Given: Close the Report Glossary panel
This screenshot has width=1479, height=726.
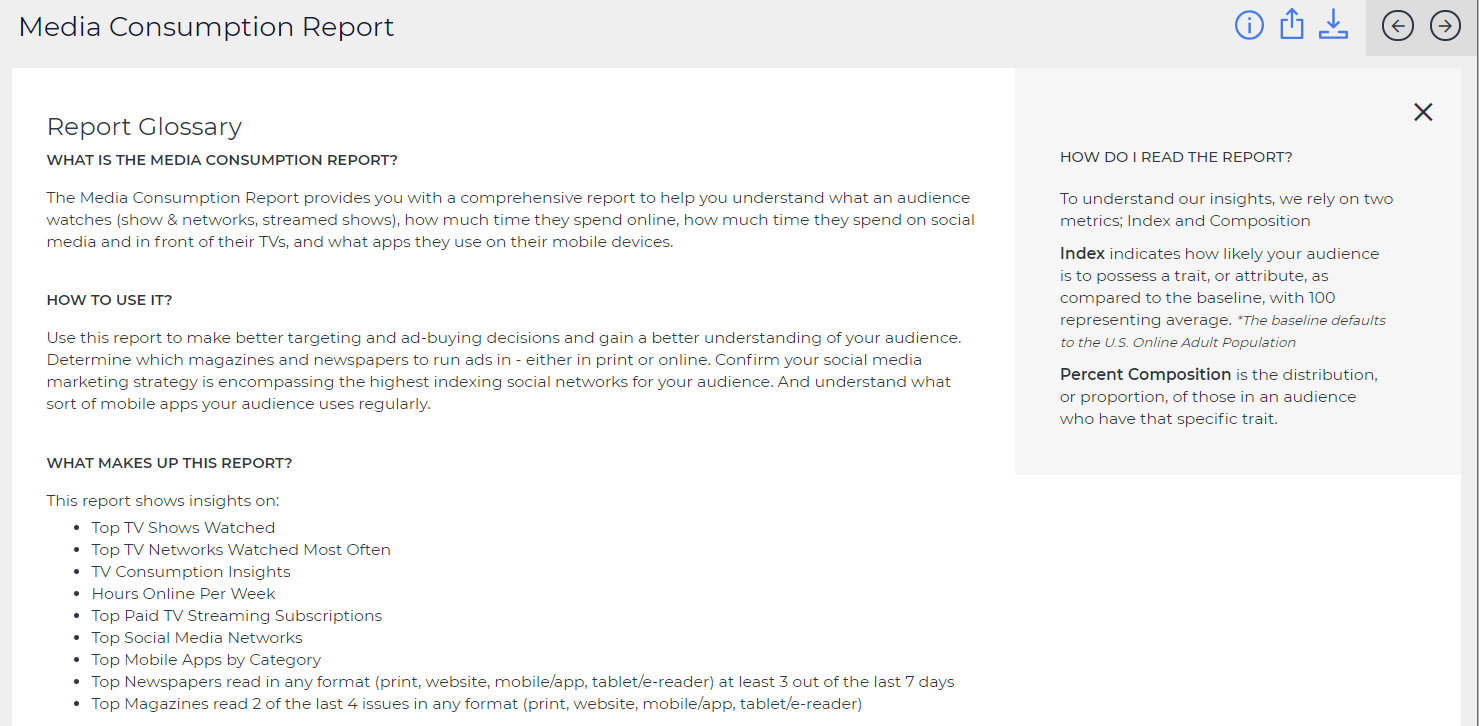Looking at the screenshot, I should [1423, 112].
